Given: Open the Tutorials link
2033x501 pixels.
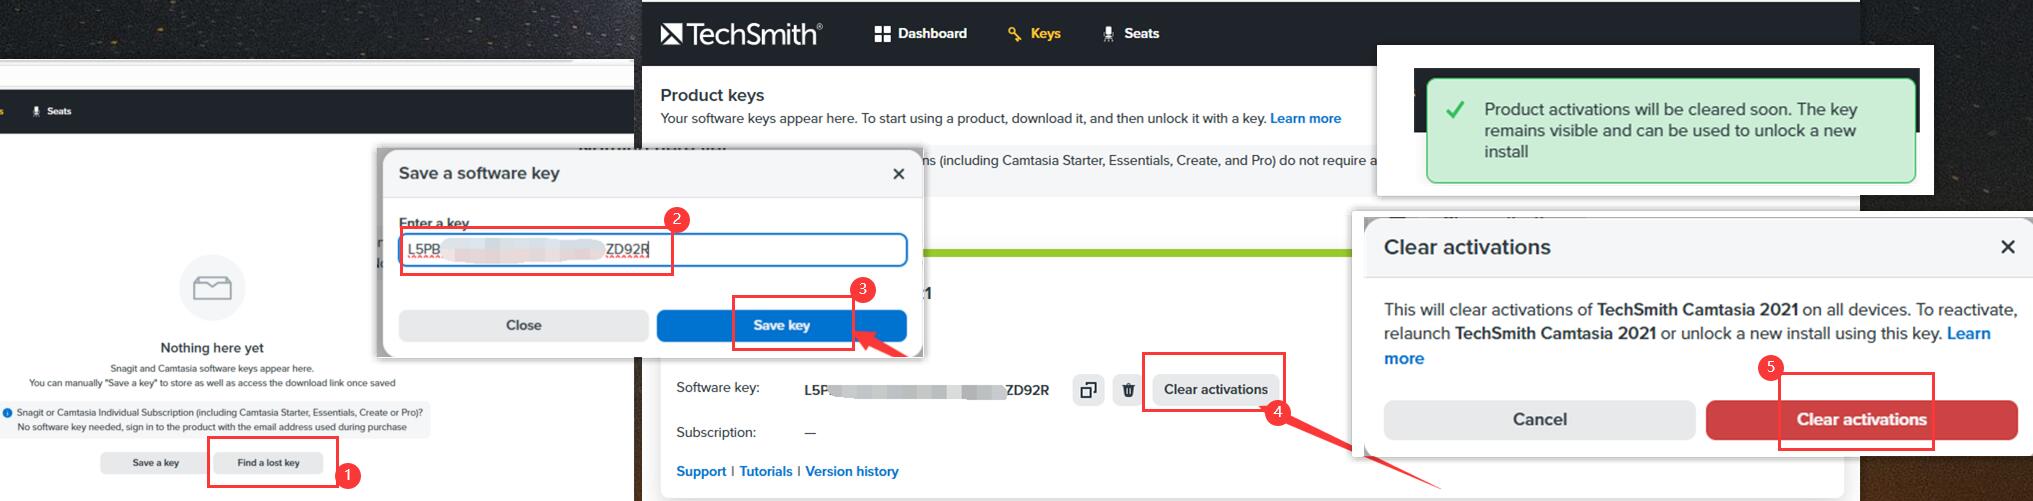Looking at the screenshot, I should (765, 471).
